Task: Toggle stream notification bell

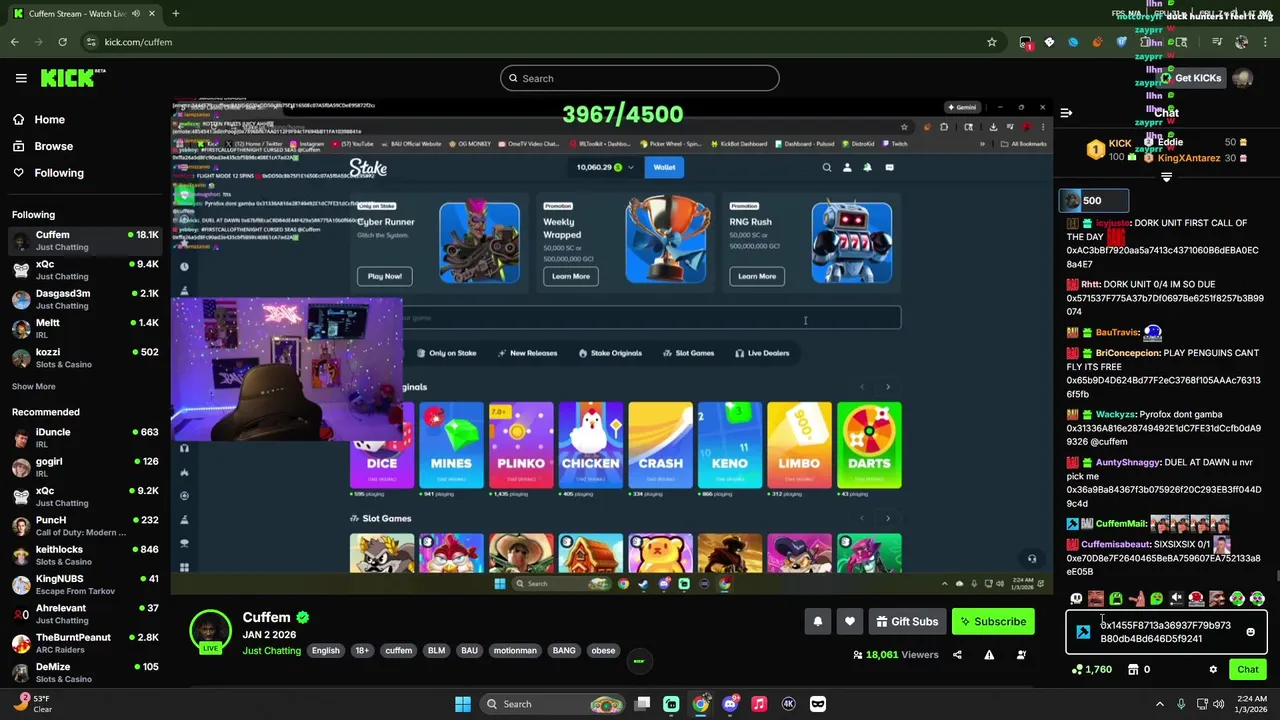Action: point(818,622)
